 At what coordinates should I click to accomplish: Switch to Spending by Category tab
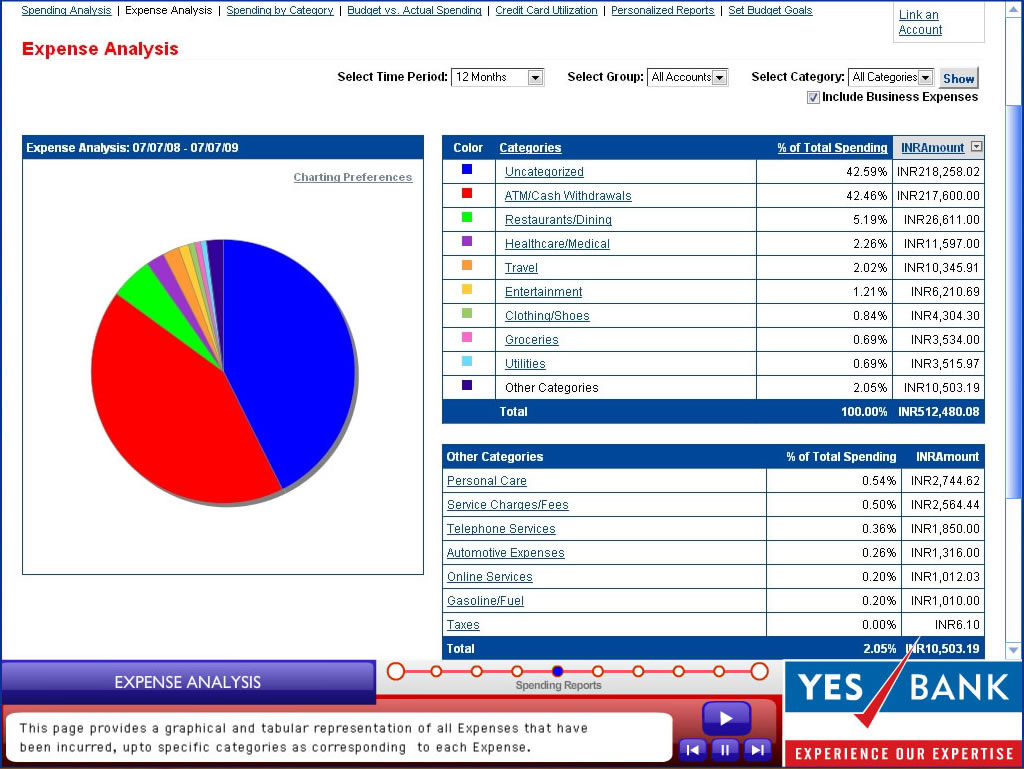[x=280, y=11]
